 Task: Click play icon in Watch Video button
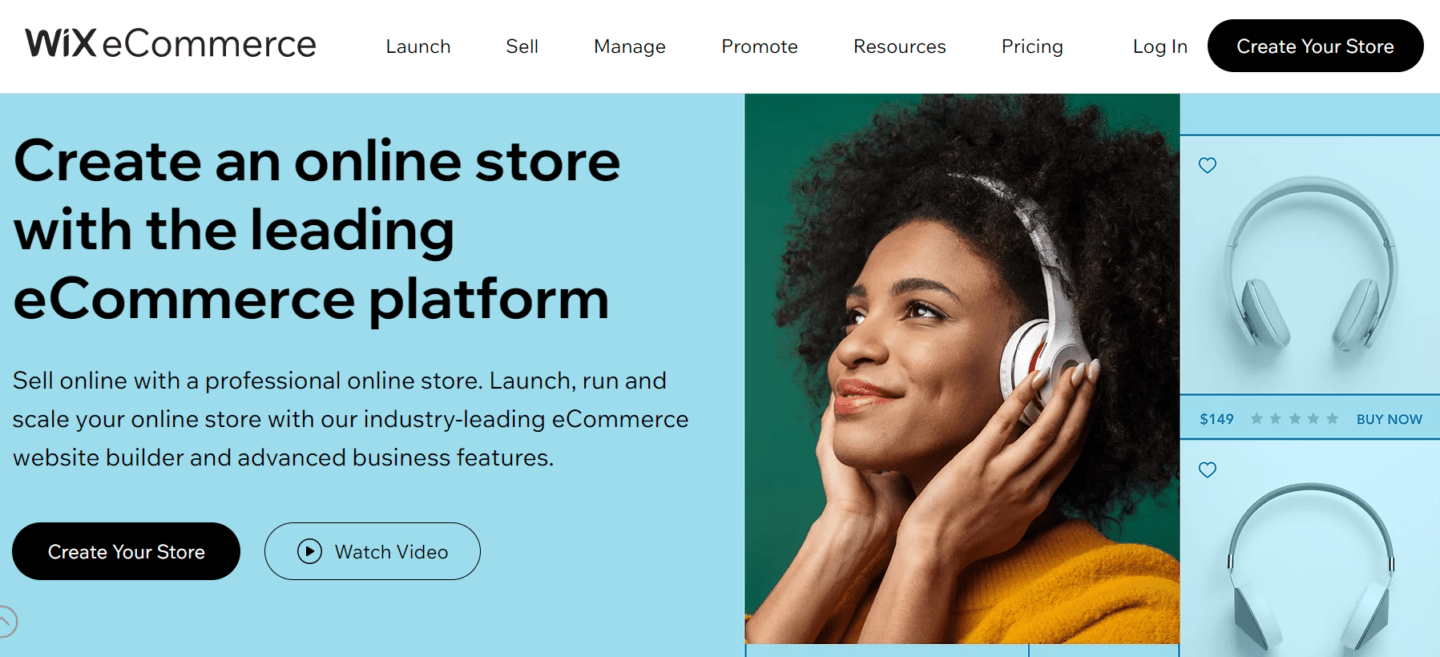[x=310, y=551]
